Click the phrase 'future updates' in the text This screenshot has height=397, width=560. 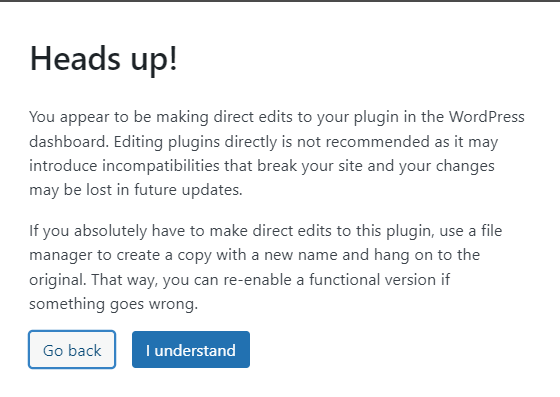[188, 190]
